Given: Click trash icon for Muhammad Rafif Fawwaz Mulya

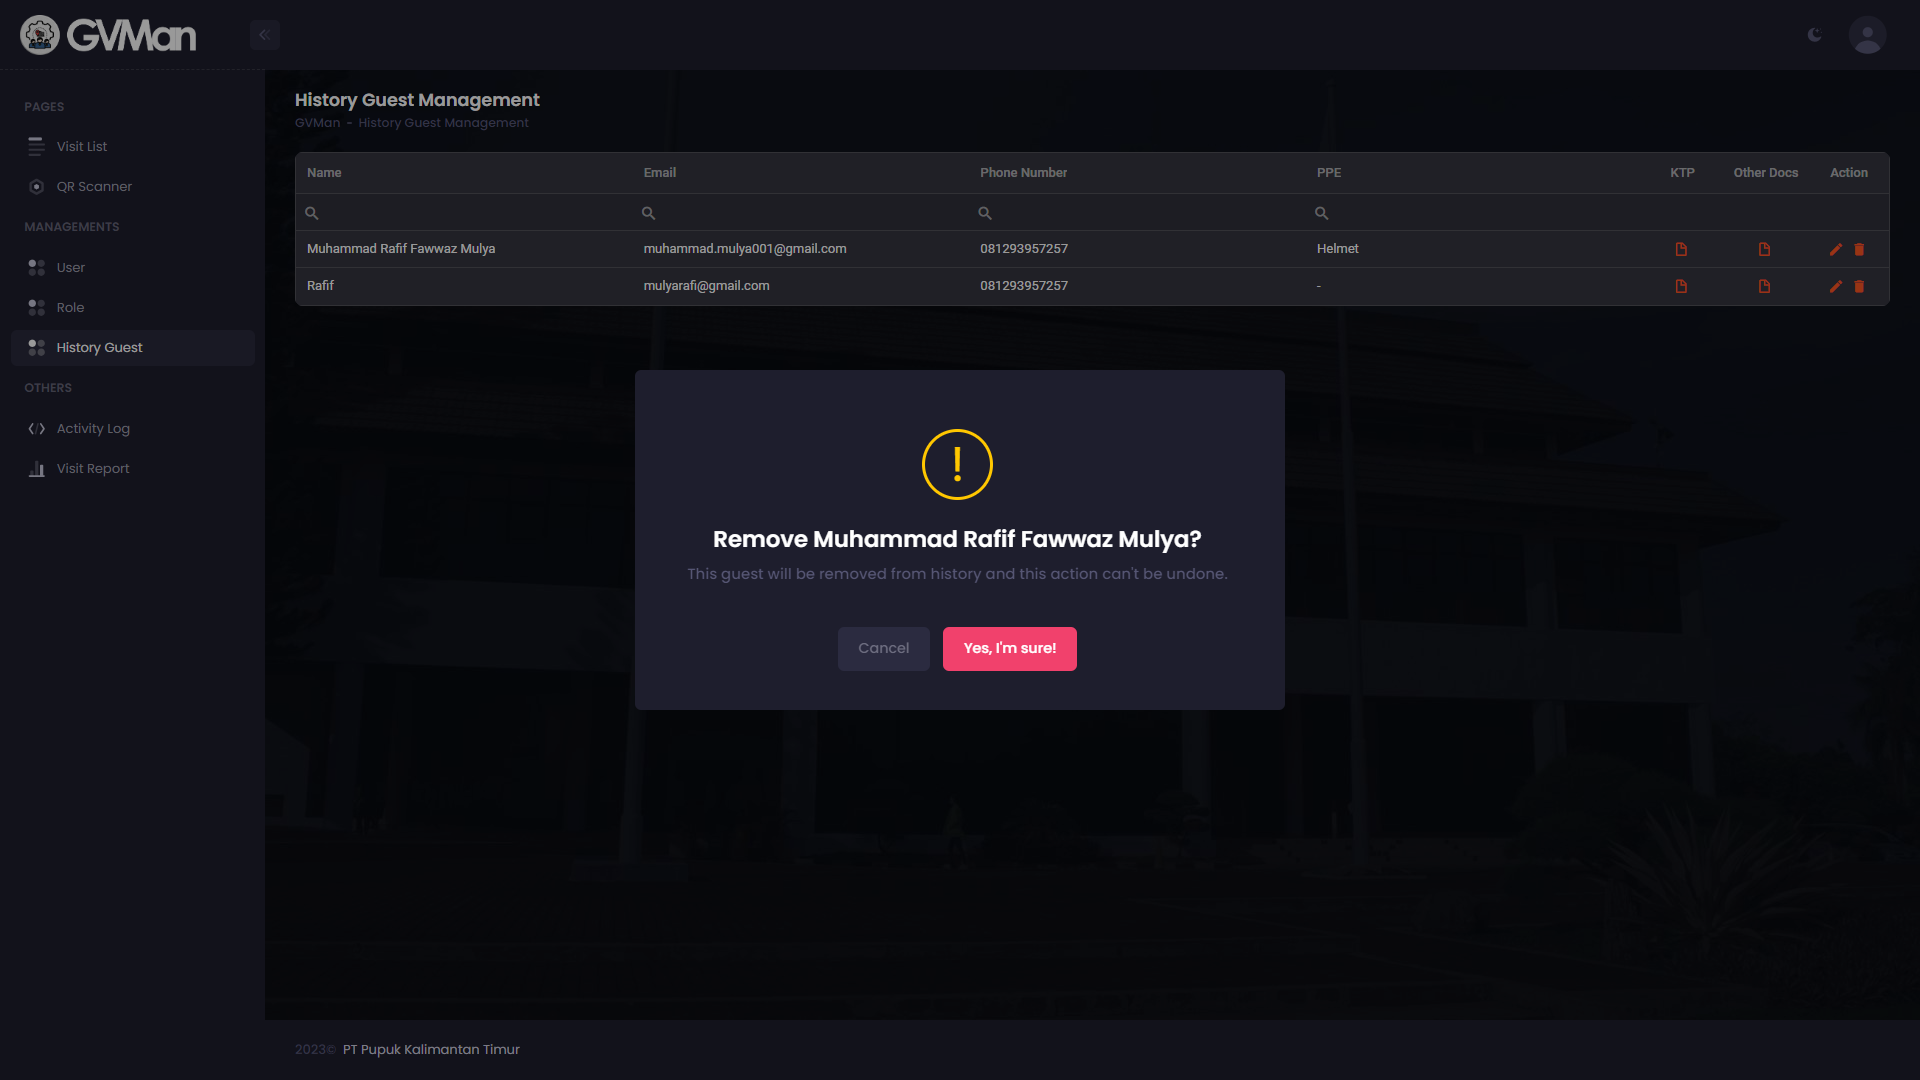Looking at the screenshot, I should coord(1859,250).
